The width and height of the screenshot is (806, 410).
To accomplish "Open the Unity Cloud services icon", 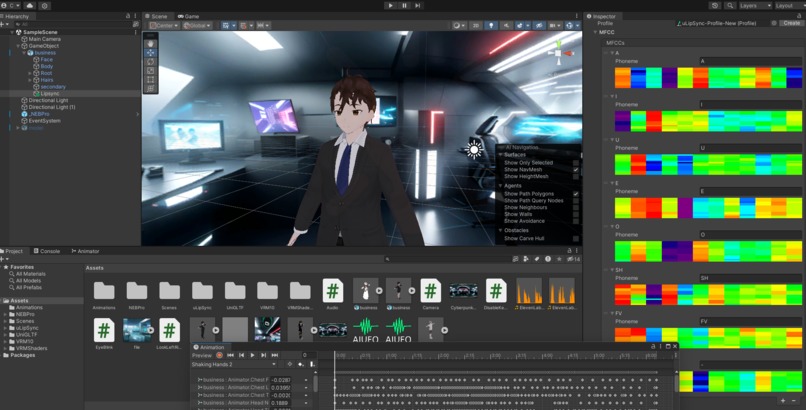I will point(30,6).
